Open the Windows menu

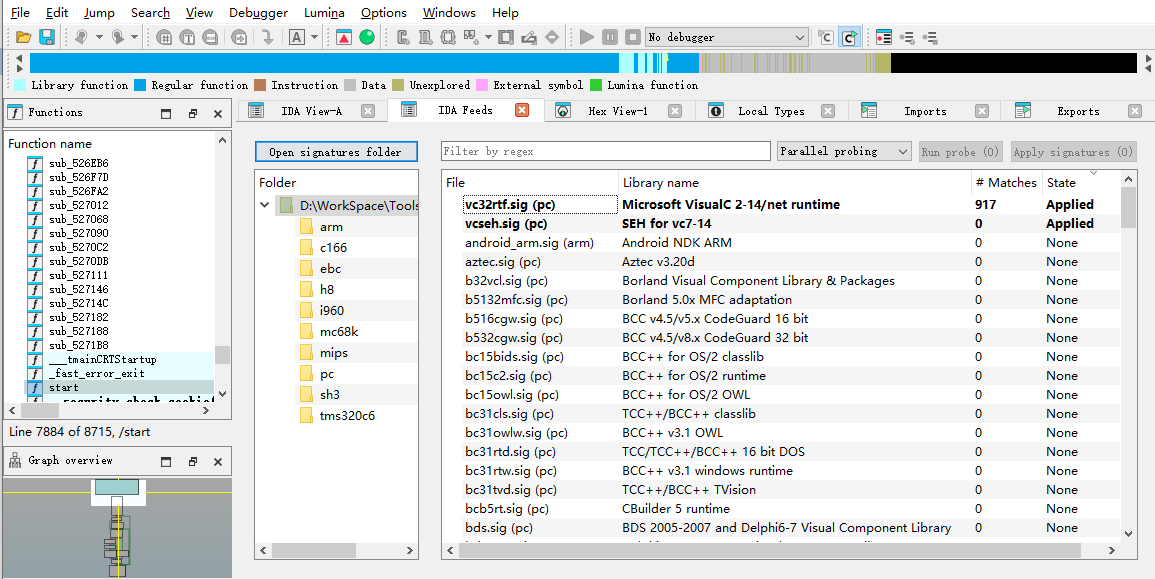point(449,13)
